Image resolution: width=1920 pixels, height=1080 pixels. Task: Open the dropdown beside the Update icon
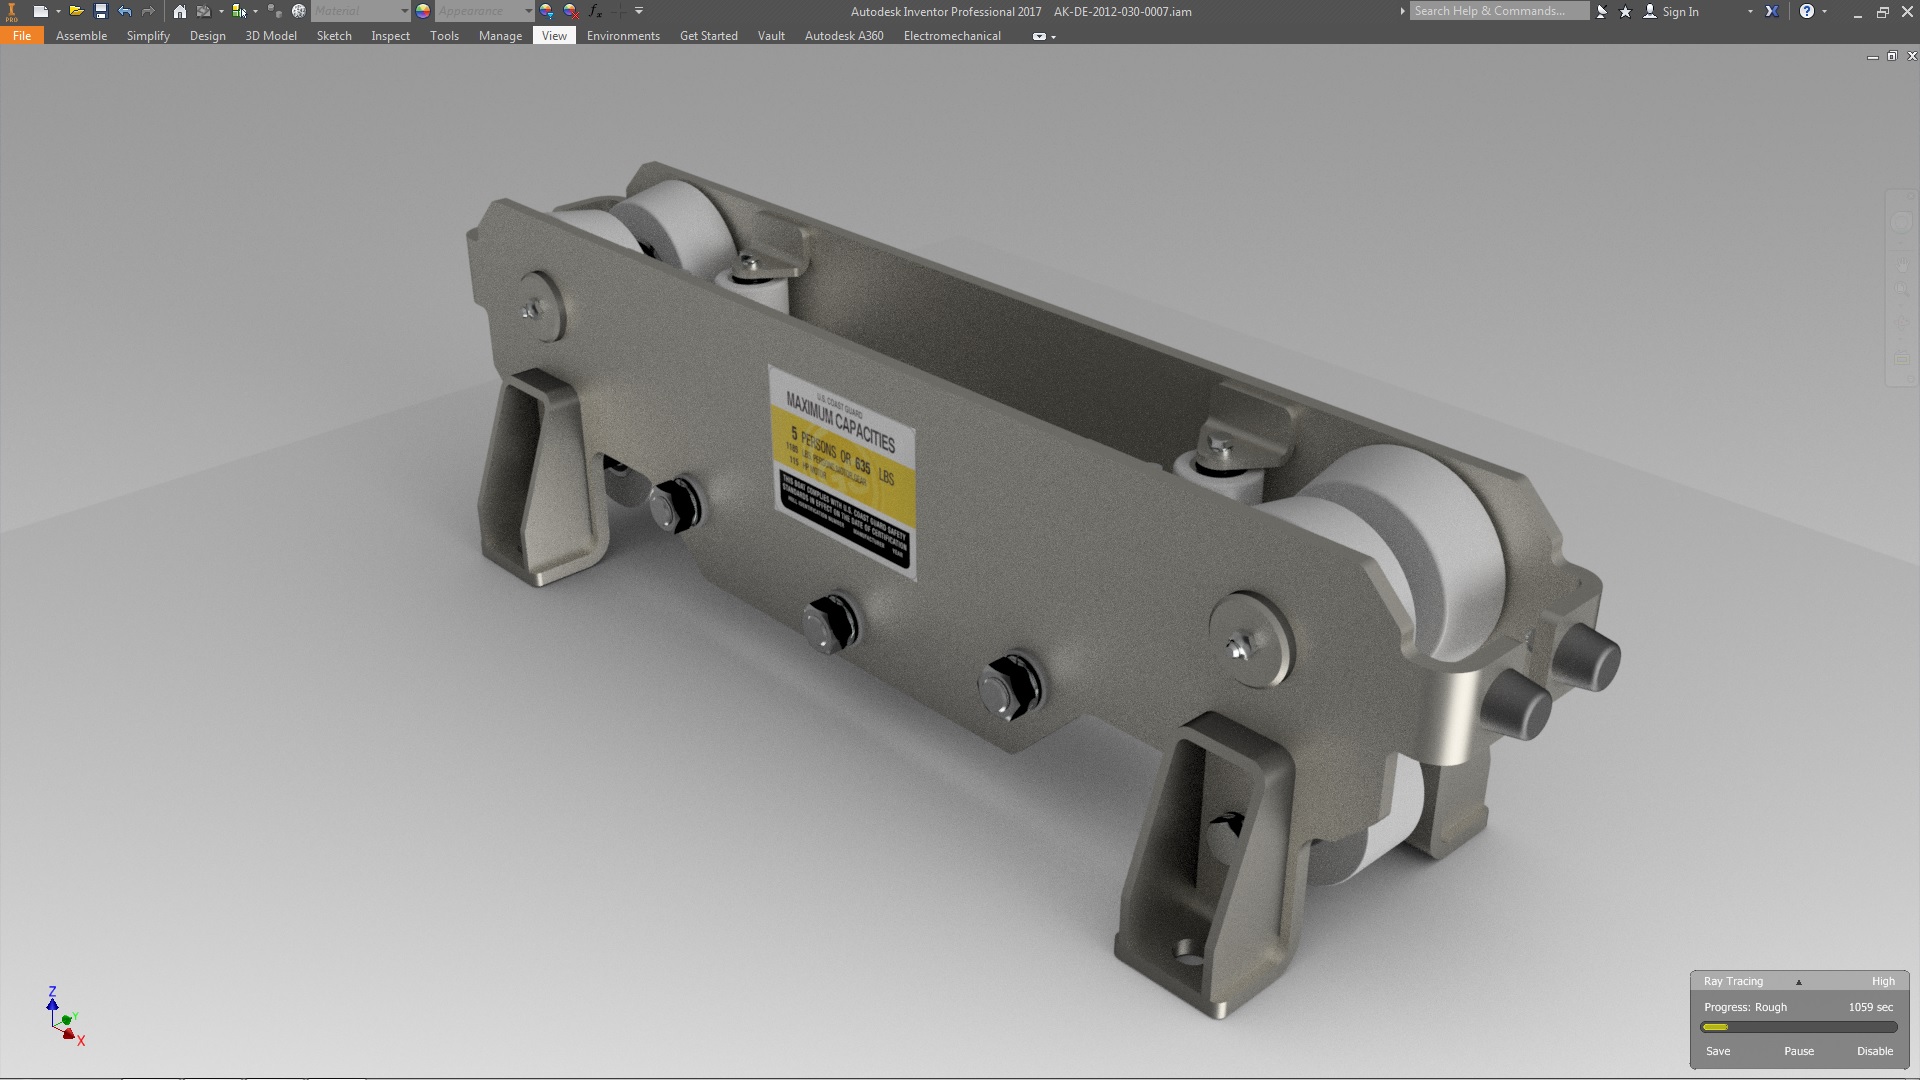click(x=220, y=11)
